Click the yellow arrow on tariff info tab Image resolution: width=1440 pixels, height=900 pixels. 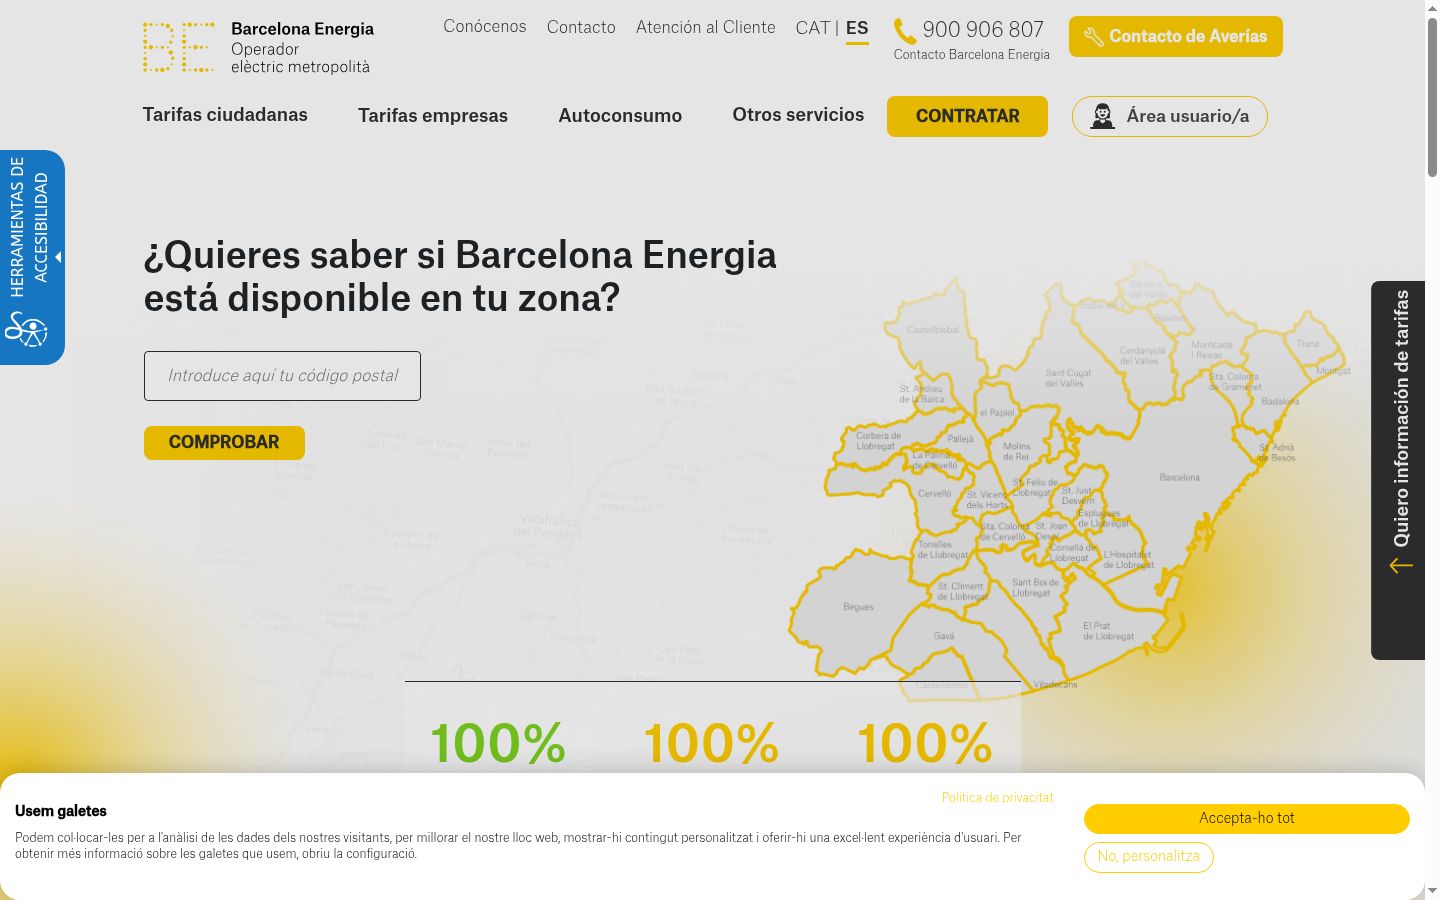(1401, 565)
